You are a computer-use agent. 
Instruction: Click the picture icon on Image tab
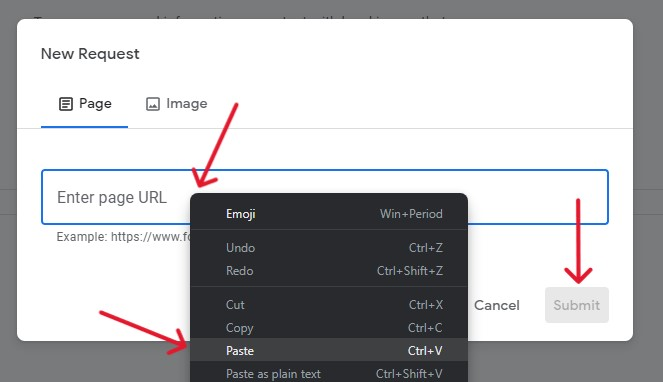tap(153, 104)
